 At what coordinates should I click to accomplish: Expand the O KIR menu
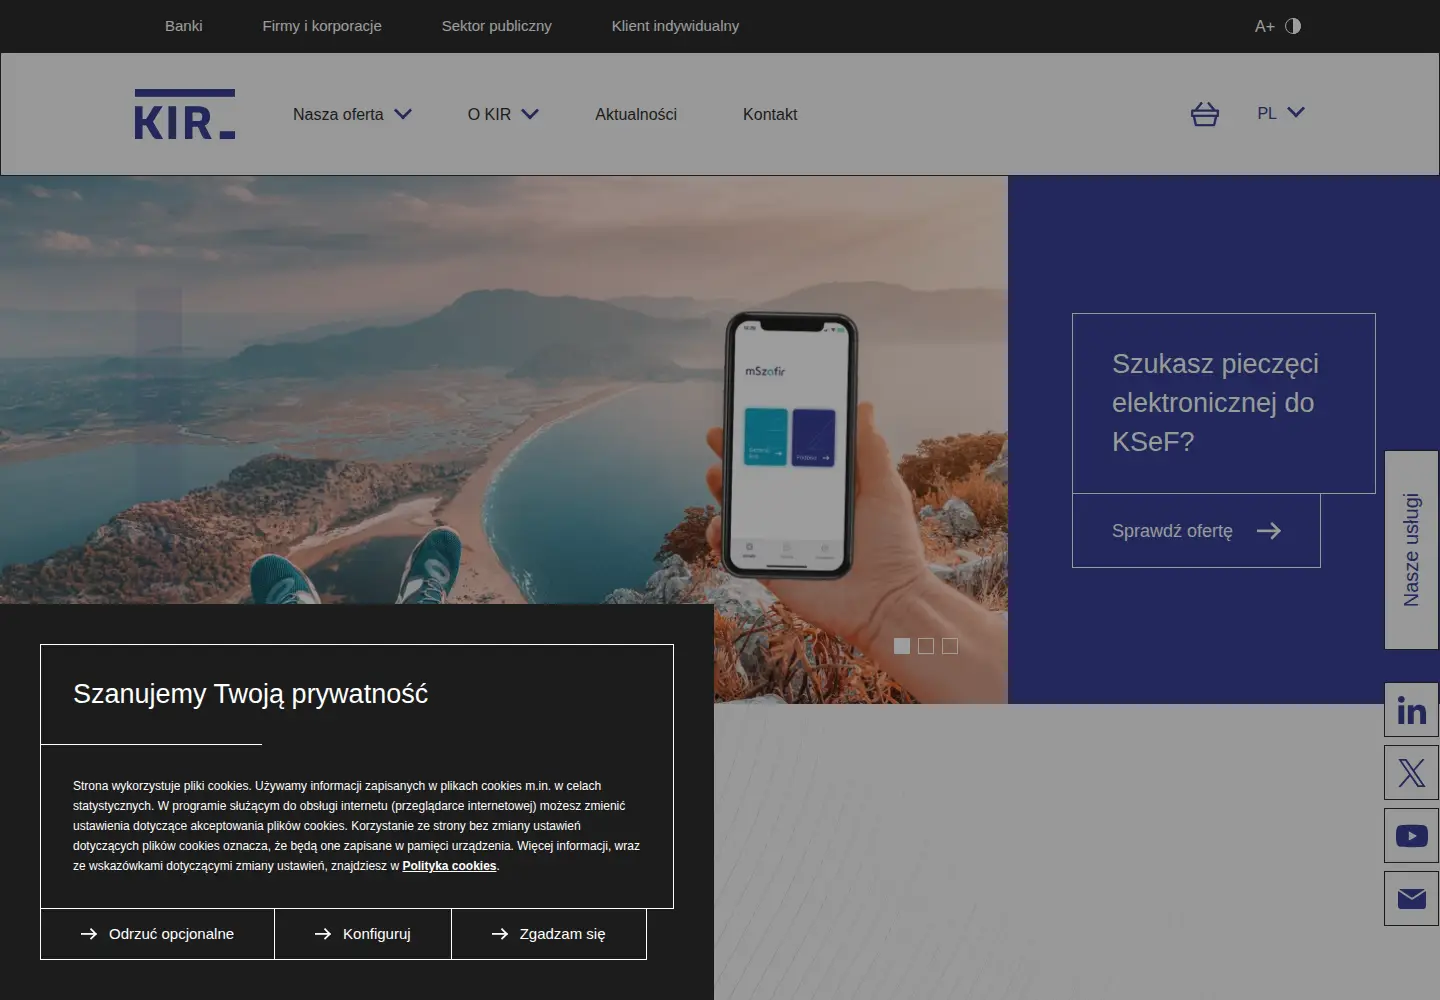pos(503,114)
